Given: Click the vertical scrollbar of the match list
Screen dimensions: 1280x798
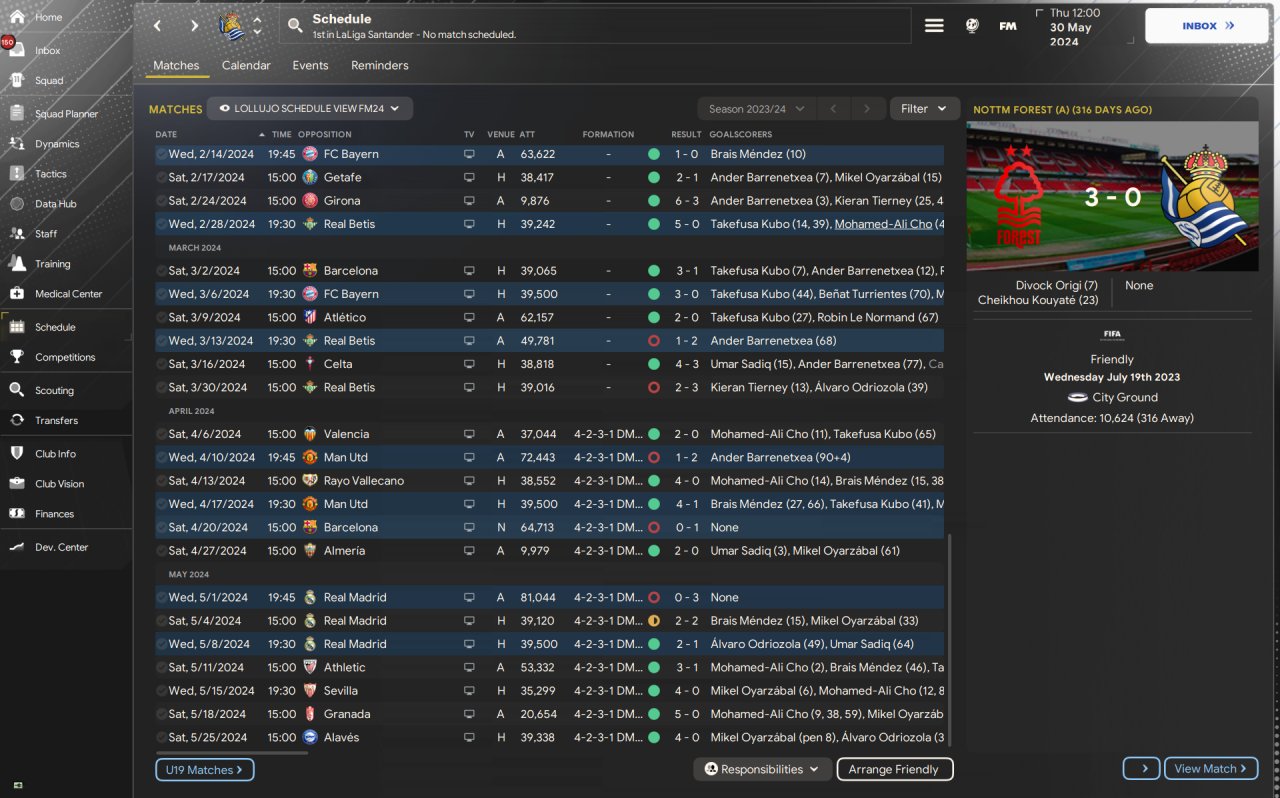Looking at the screenshot, I should click(949, 640).
